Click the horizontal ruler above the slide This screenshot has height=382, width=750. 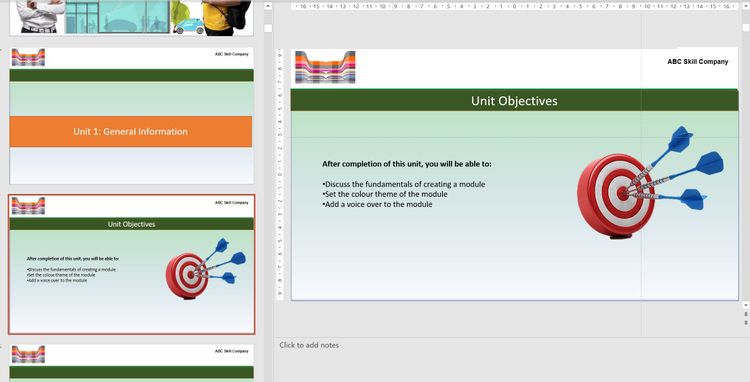514,6
